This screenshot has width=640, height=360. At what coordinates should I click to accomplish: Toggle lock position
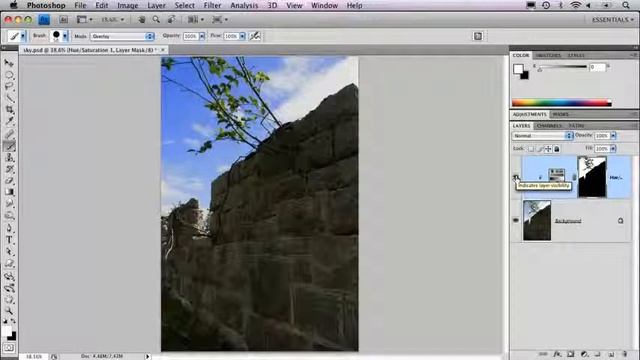548,149
